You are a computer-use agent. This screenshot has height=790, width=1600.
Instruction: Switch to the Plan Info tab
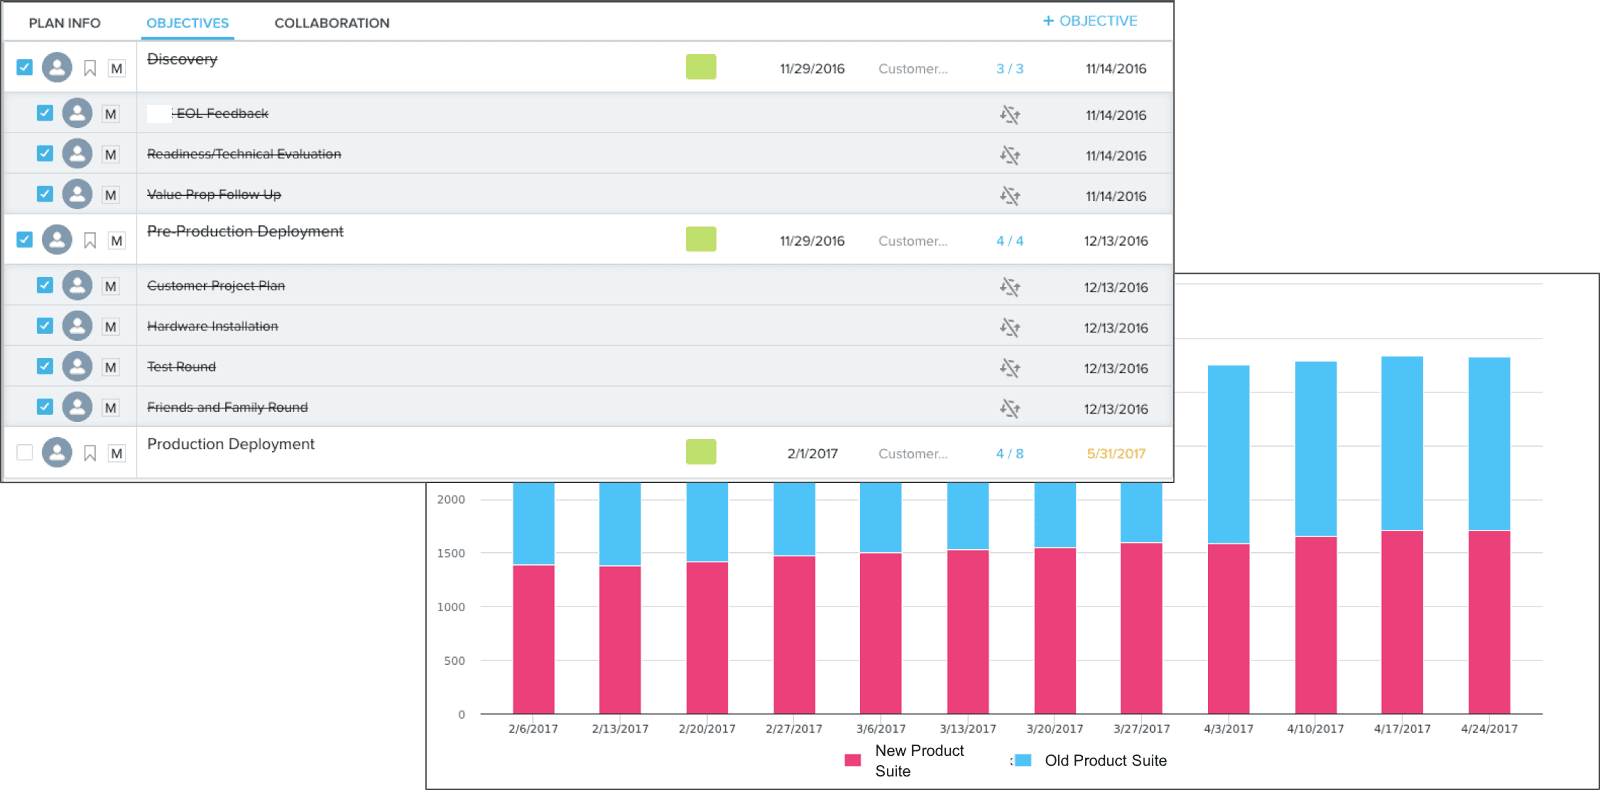click(x=65, y=23)
